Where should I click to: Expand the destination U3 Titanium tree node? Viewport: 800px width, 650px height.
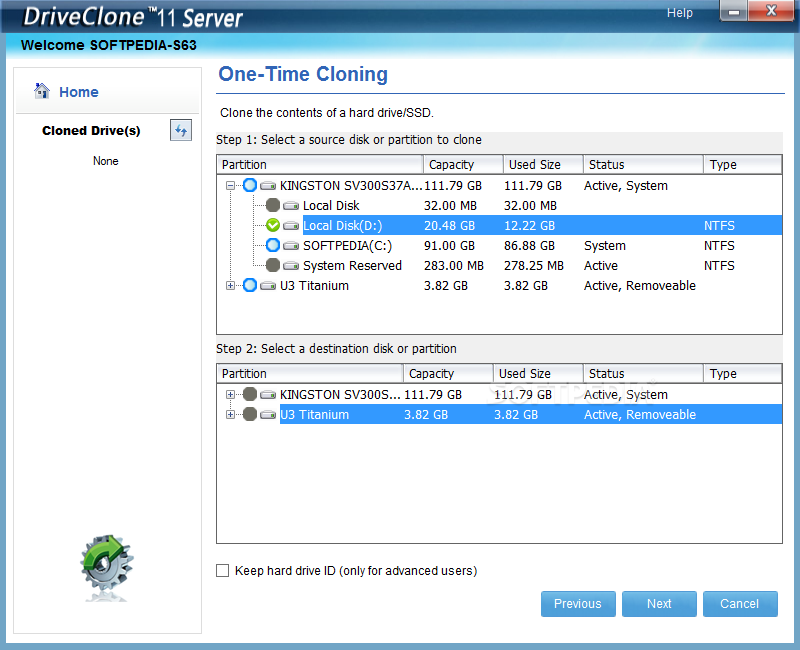coord(231,414)
